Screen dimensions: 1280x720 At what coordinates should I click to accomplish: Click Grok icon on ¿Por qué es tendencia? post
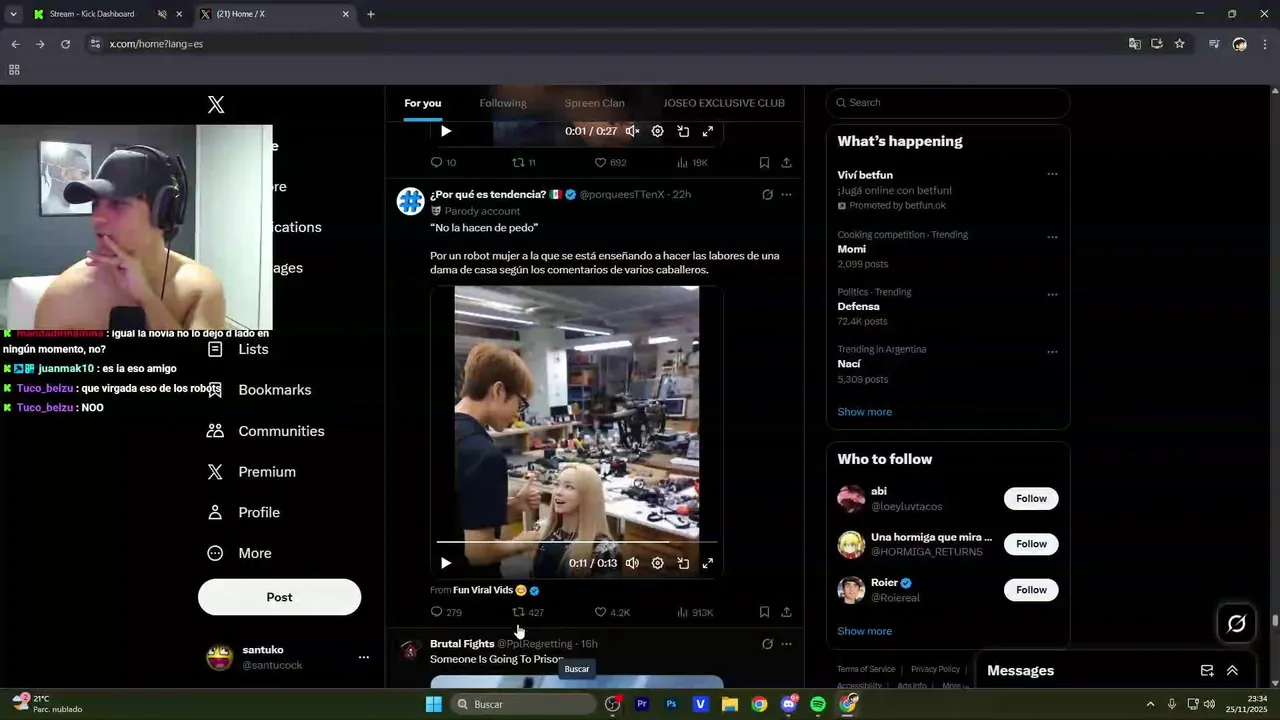767,195
